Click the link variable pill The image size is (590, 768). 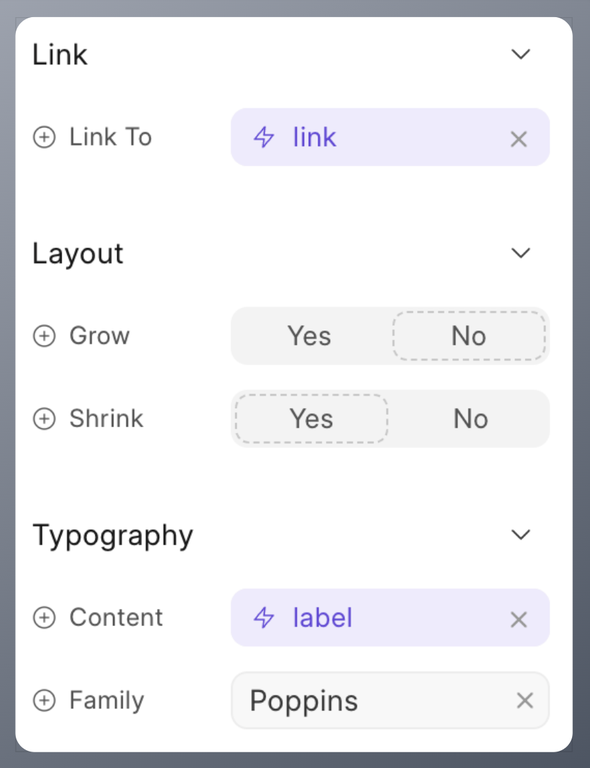point(390,137)
